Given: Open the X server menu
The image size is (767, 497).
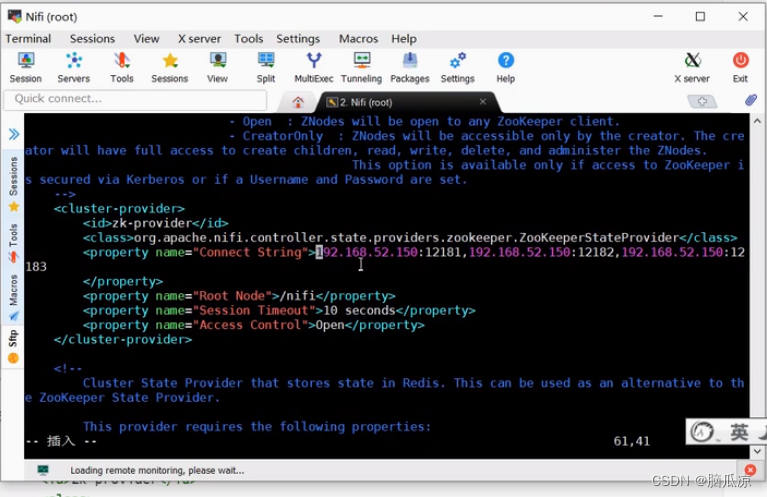Looking at the screenshot, I should tap(199, 39).
